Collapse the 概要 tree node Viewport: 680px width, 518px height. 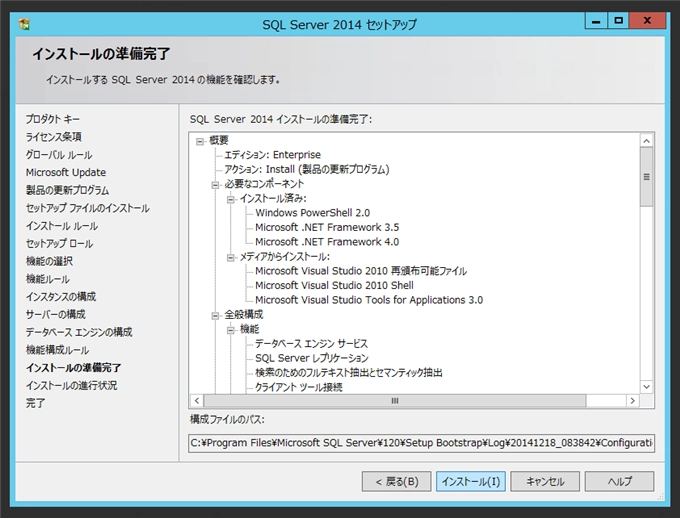click(200, 141)
